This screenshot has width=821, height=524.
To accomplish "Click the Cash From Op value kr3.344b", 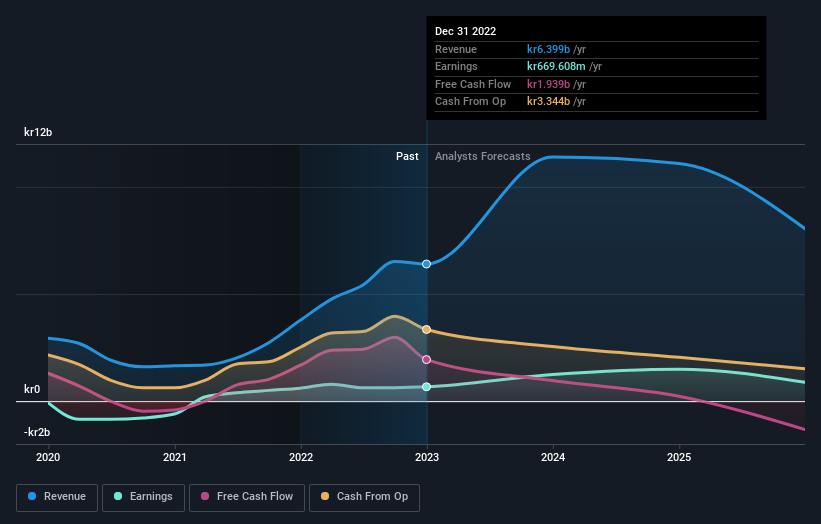I will pyautogui.click(x=548, y=102).
